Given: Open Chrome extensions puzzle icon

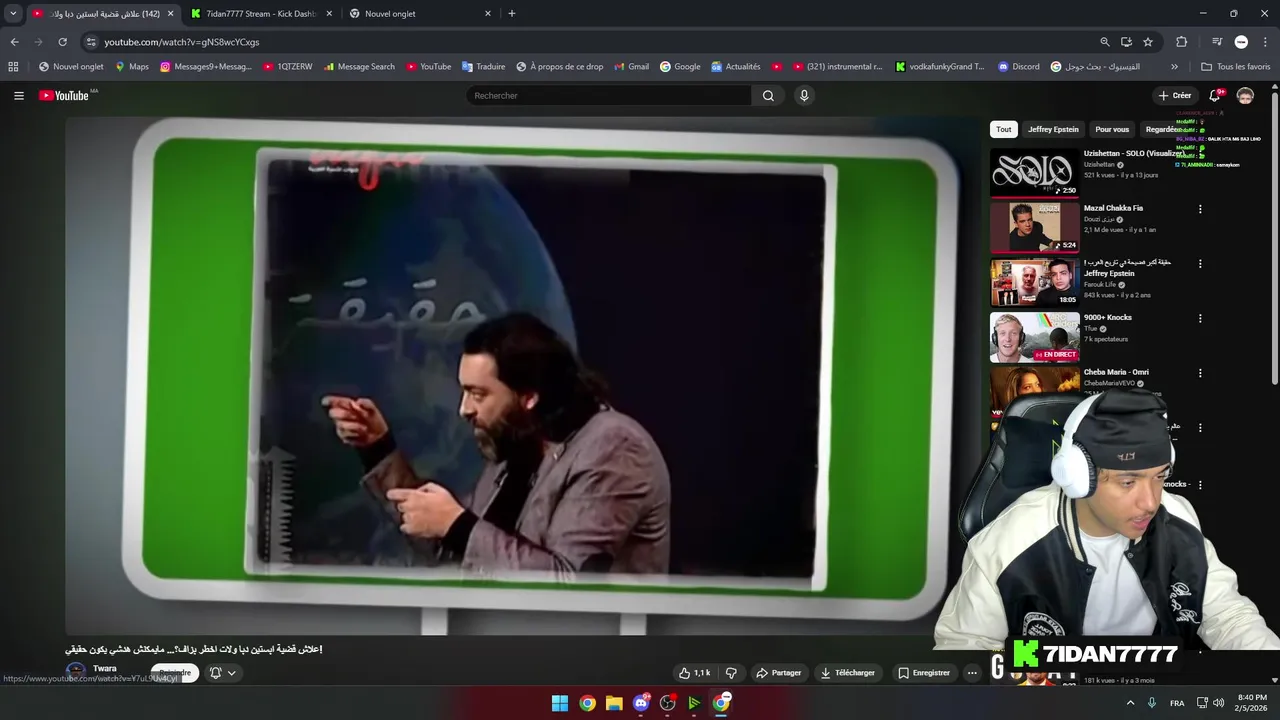Looking at the screenshot, I should [x=1181, y=42].
